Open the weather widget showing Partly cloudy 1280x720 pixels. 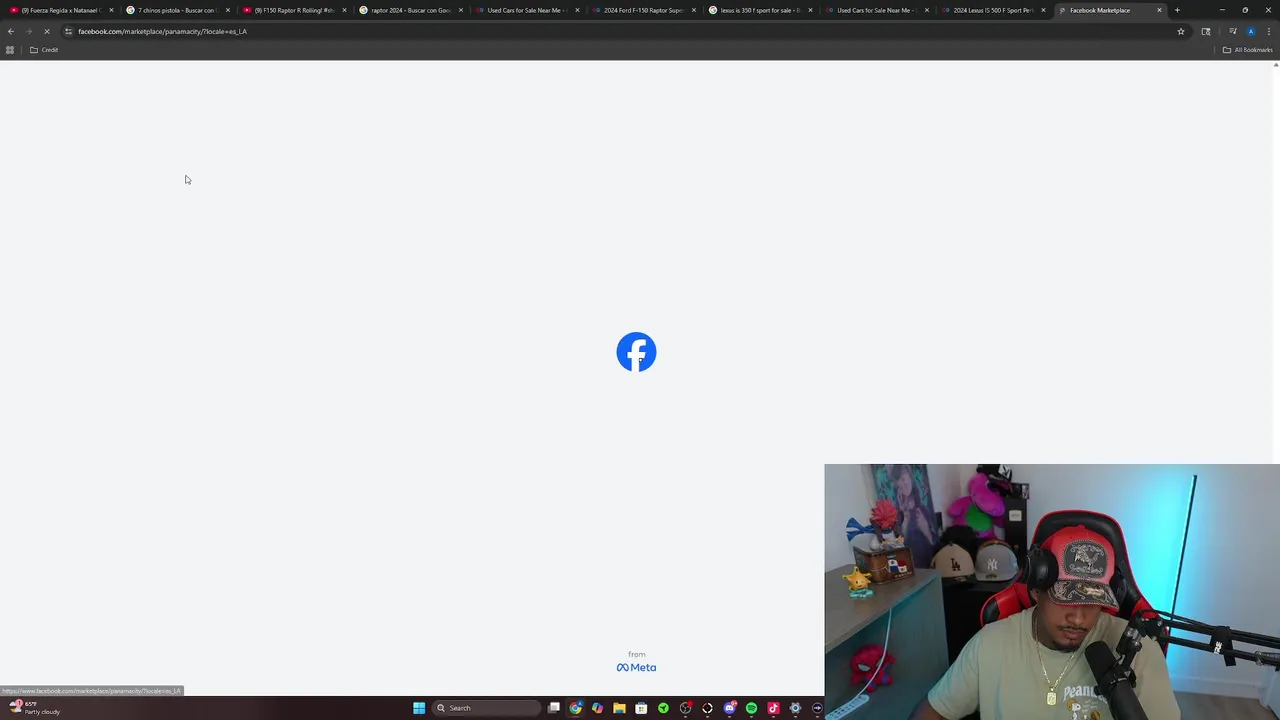point(35,708)
